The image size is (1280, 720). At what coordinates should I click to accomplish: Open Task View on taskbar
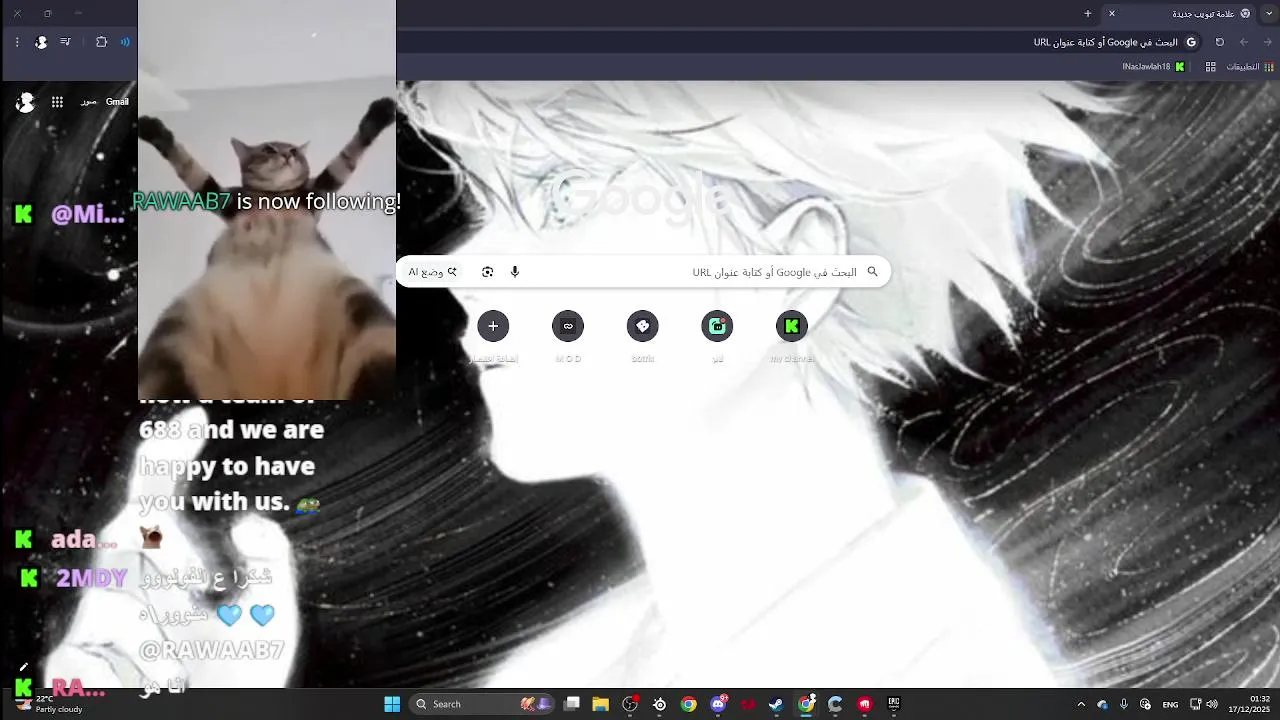tap(572, 704)
